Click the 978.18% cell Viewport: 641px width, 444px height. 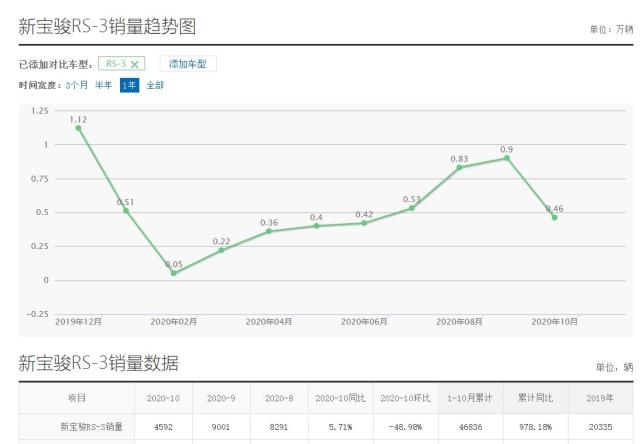(x=536, y=427)
